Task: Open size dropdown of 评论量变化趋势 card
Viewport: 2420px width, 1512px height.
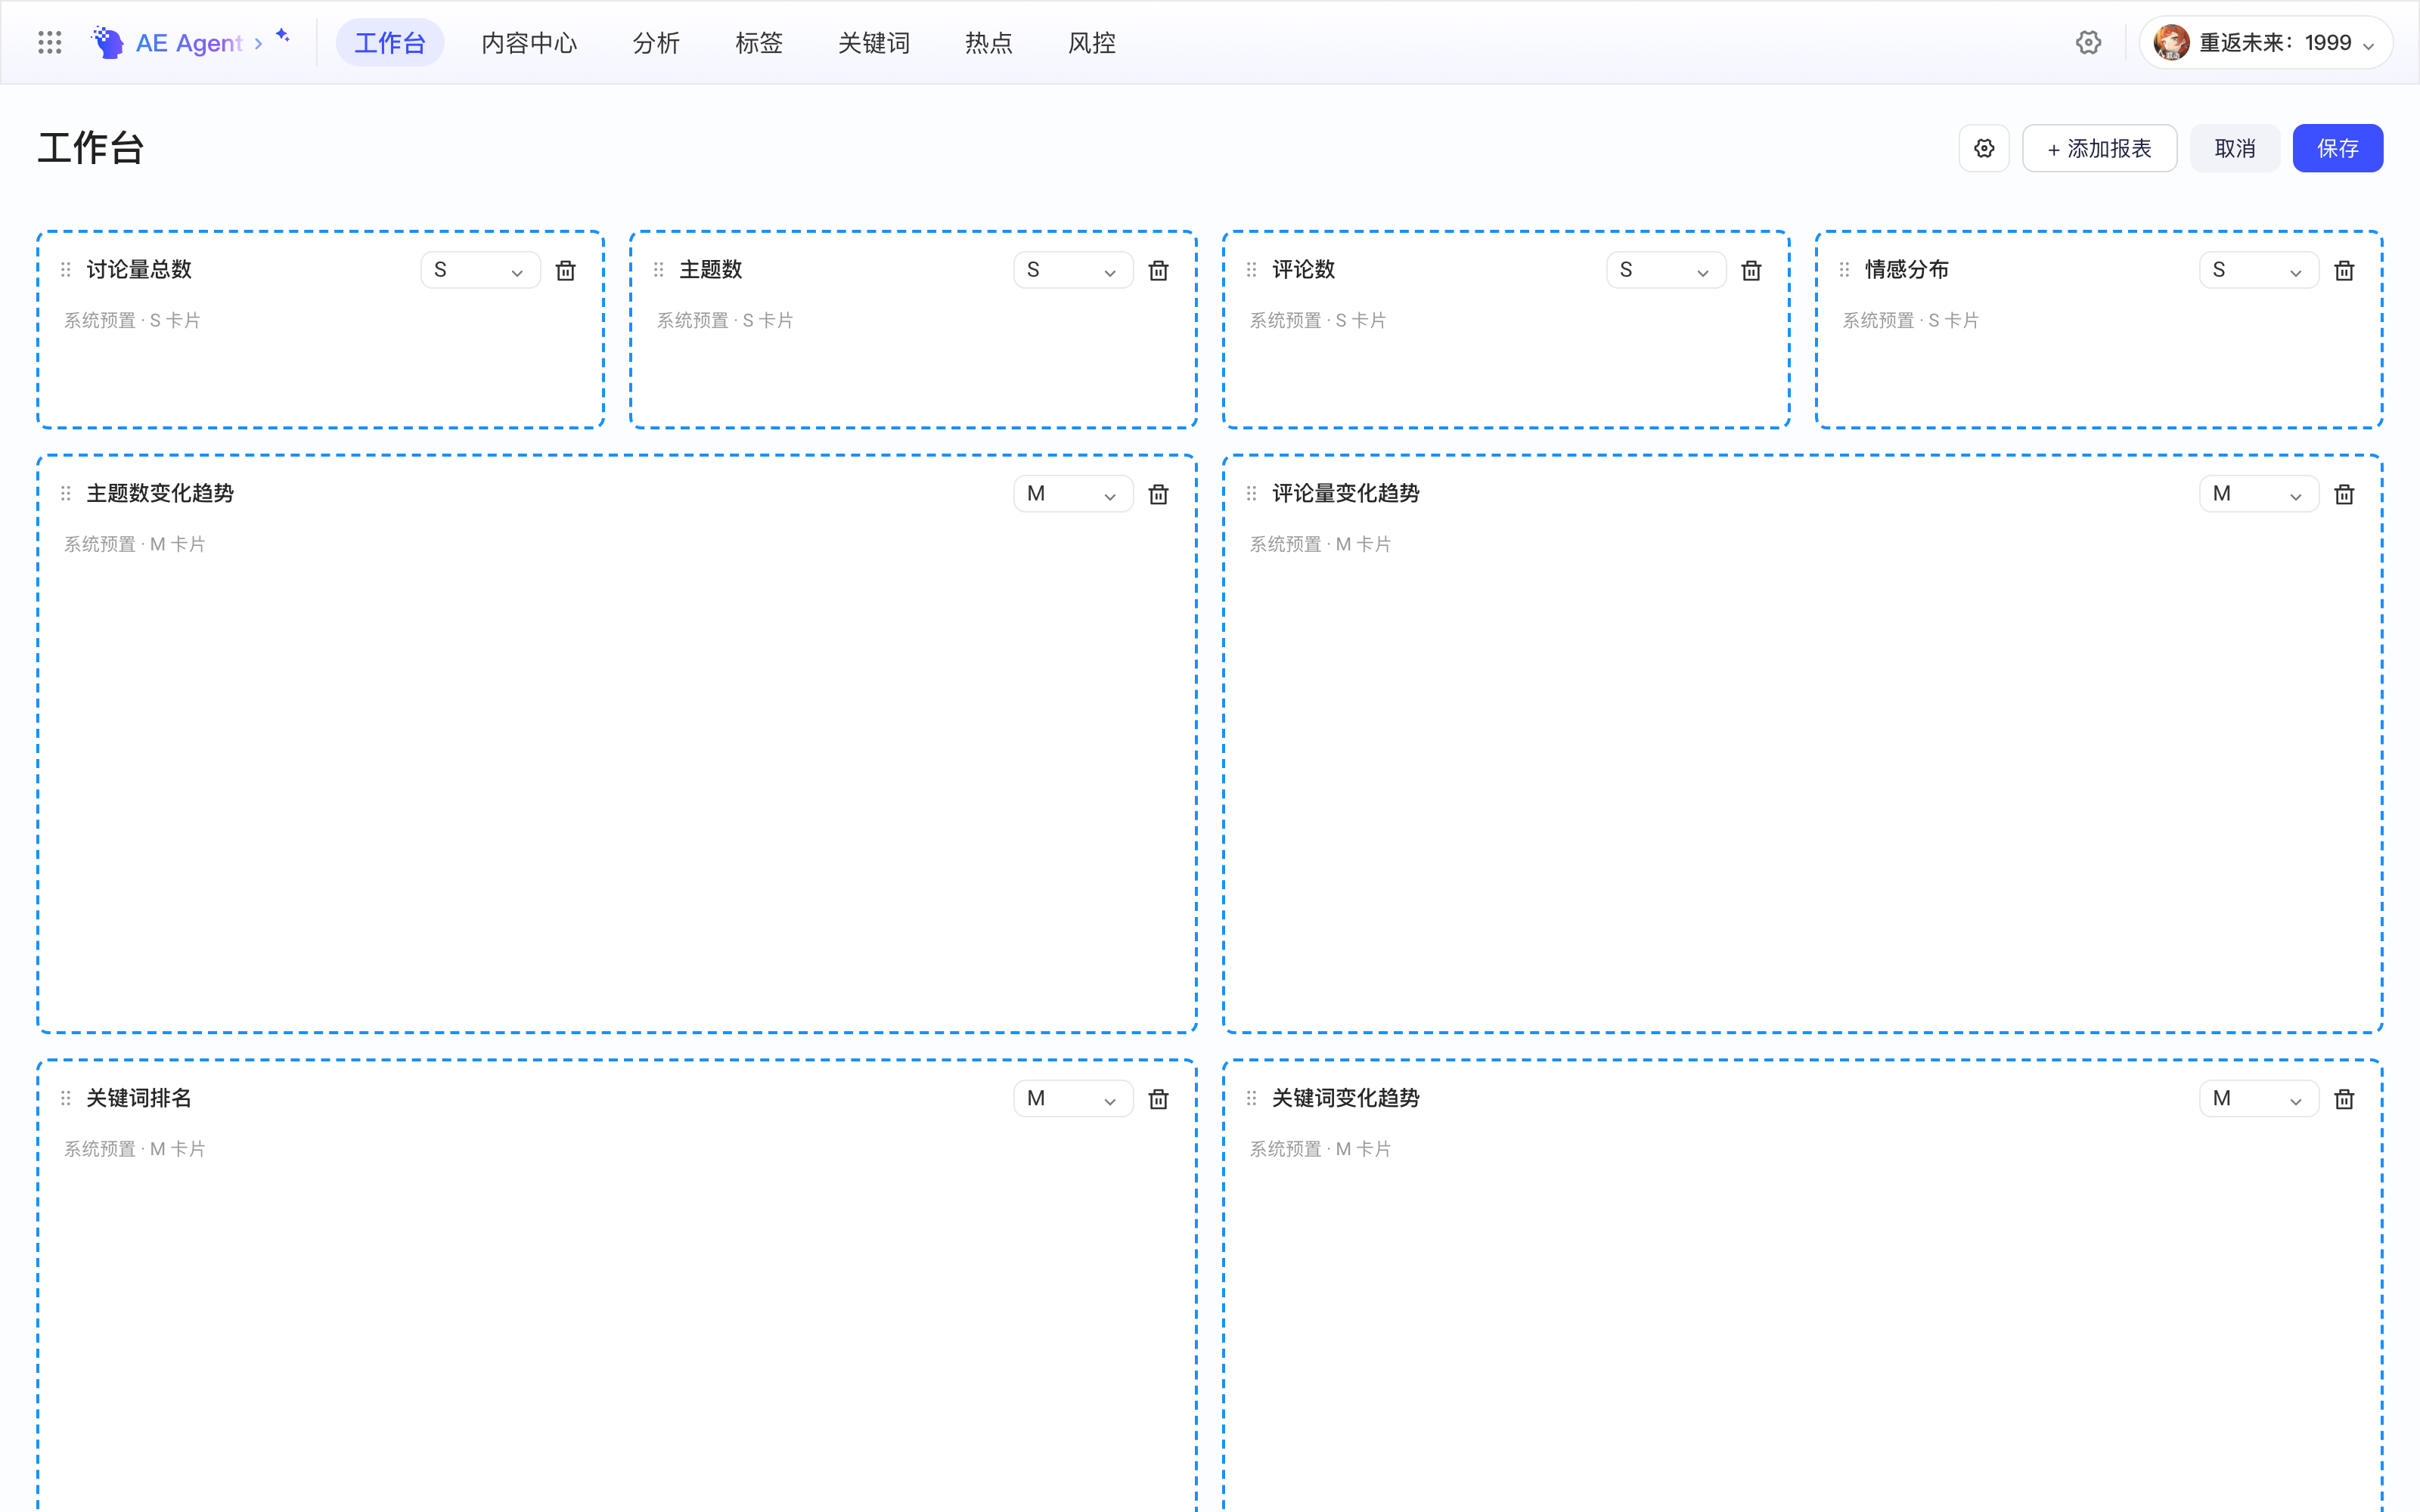Action: (x=2259, y=494)
